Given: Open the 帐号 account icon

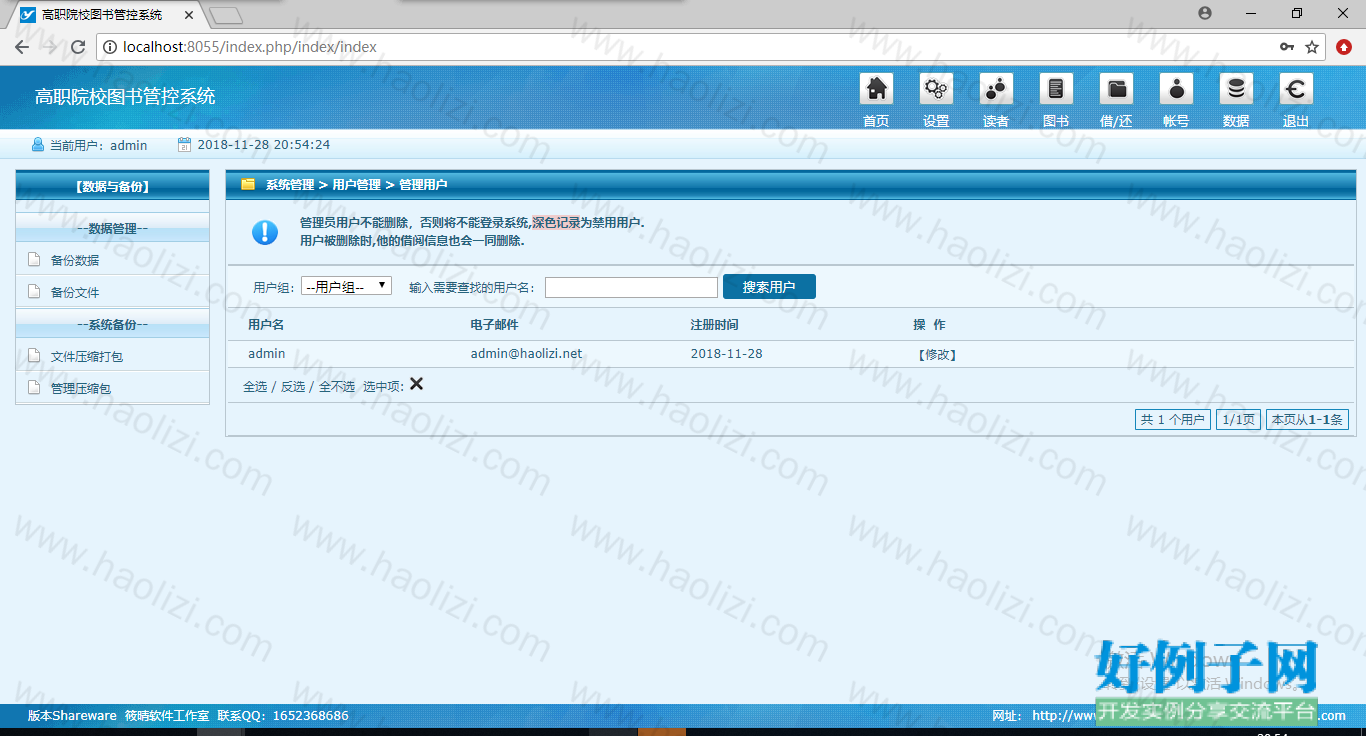Looking at the screenshot, I should point(1176,89).
